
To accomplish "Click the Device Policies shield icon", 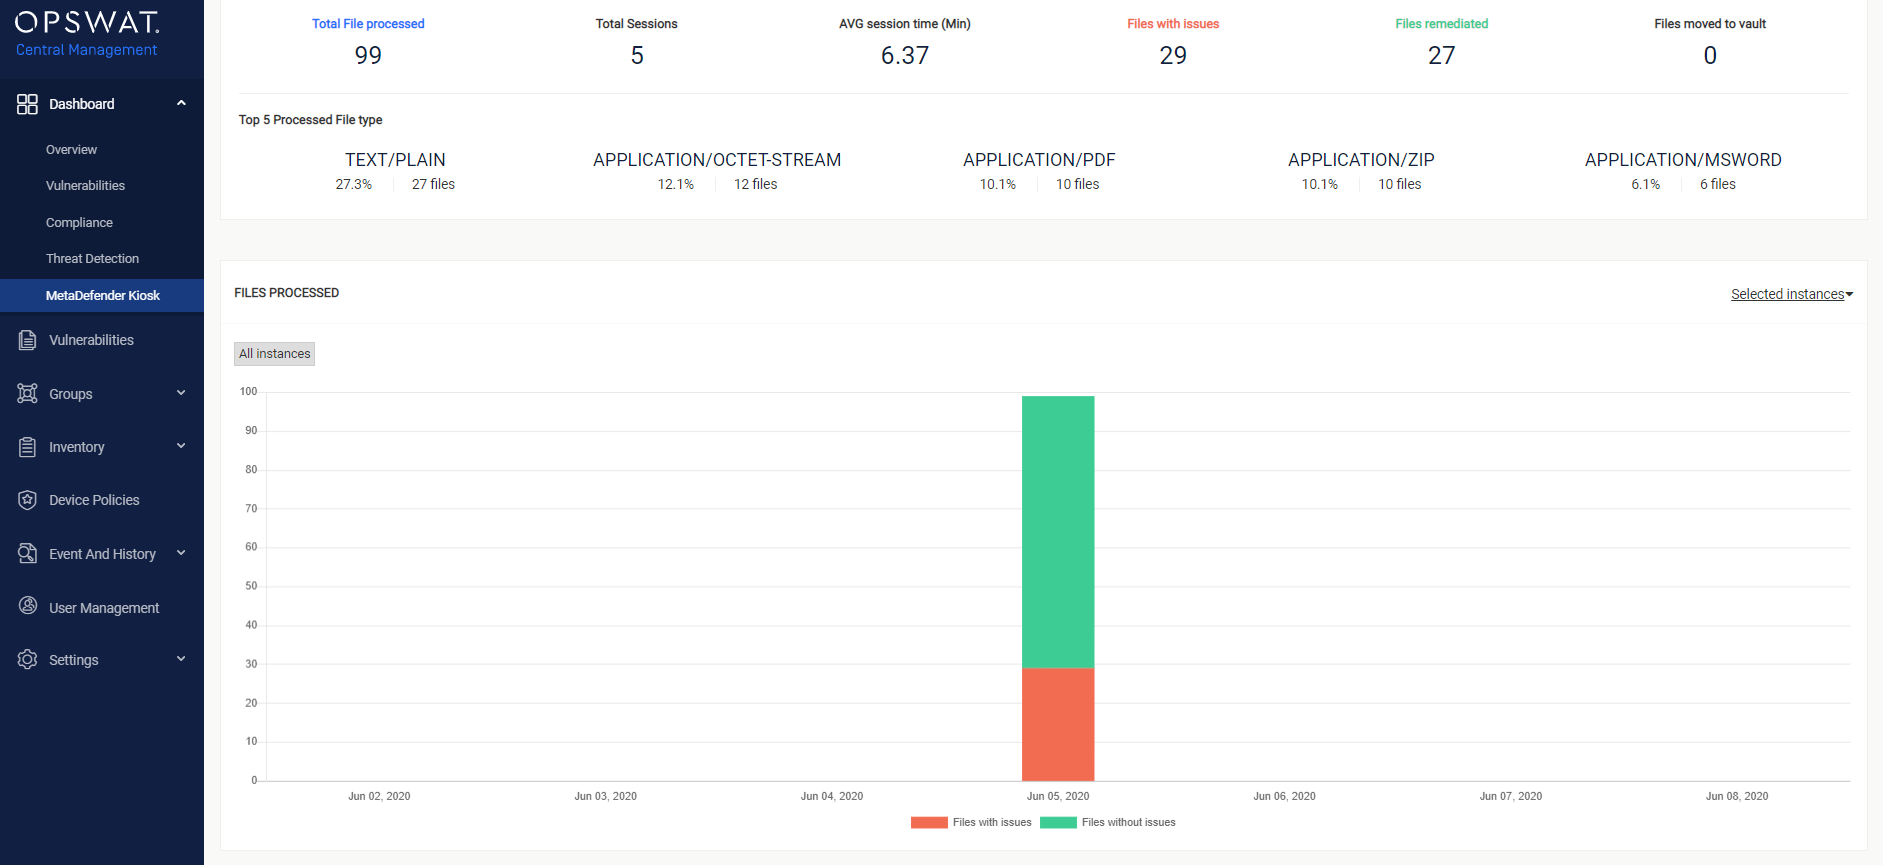I will pyautogui.click(x=27, y=500).
